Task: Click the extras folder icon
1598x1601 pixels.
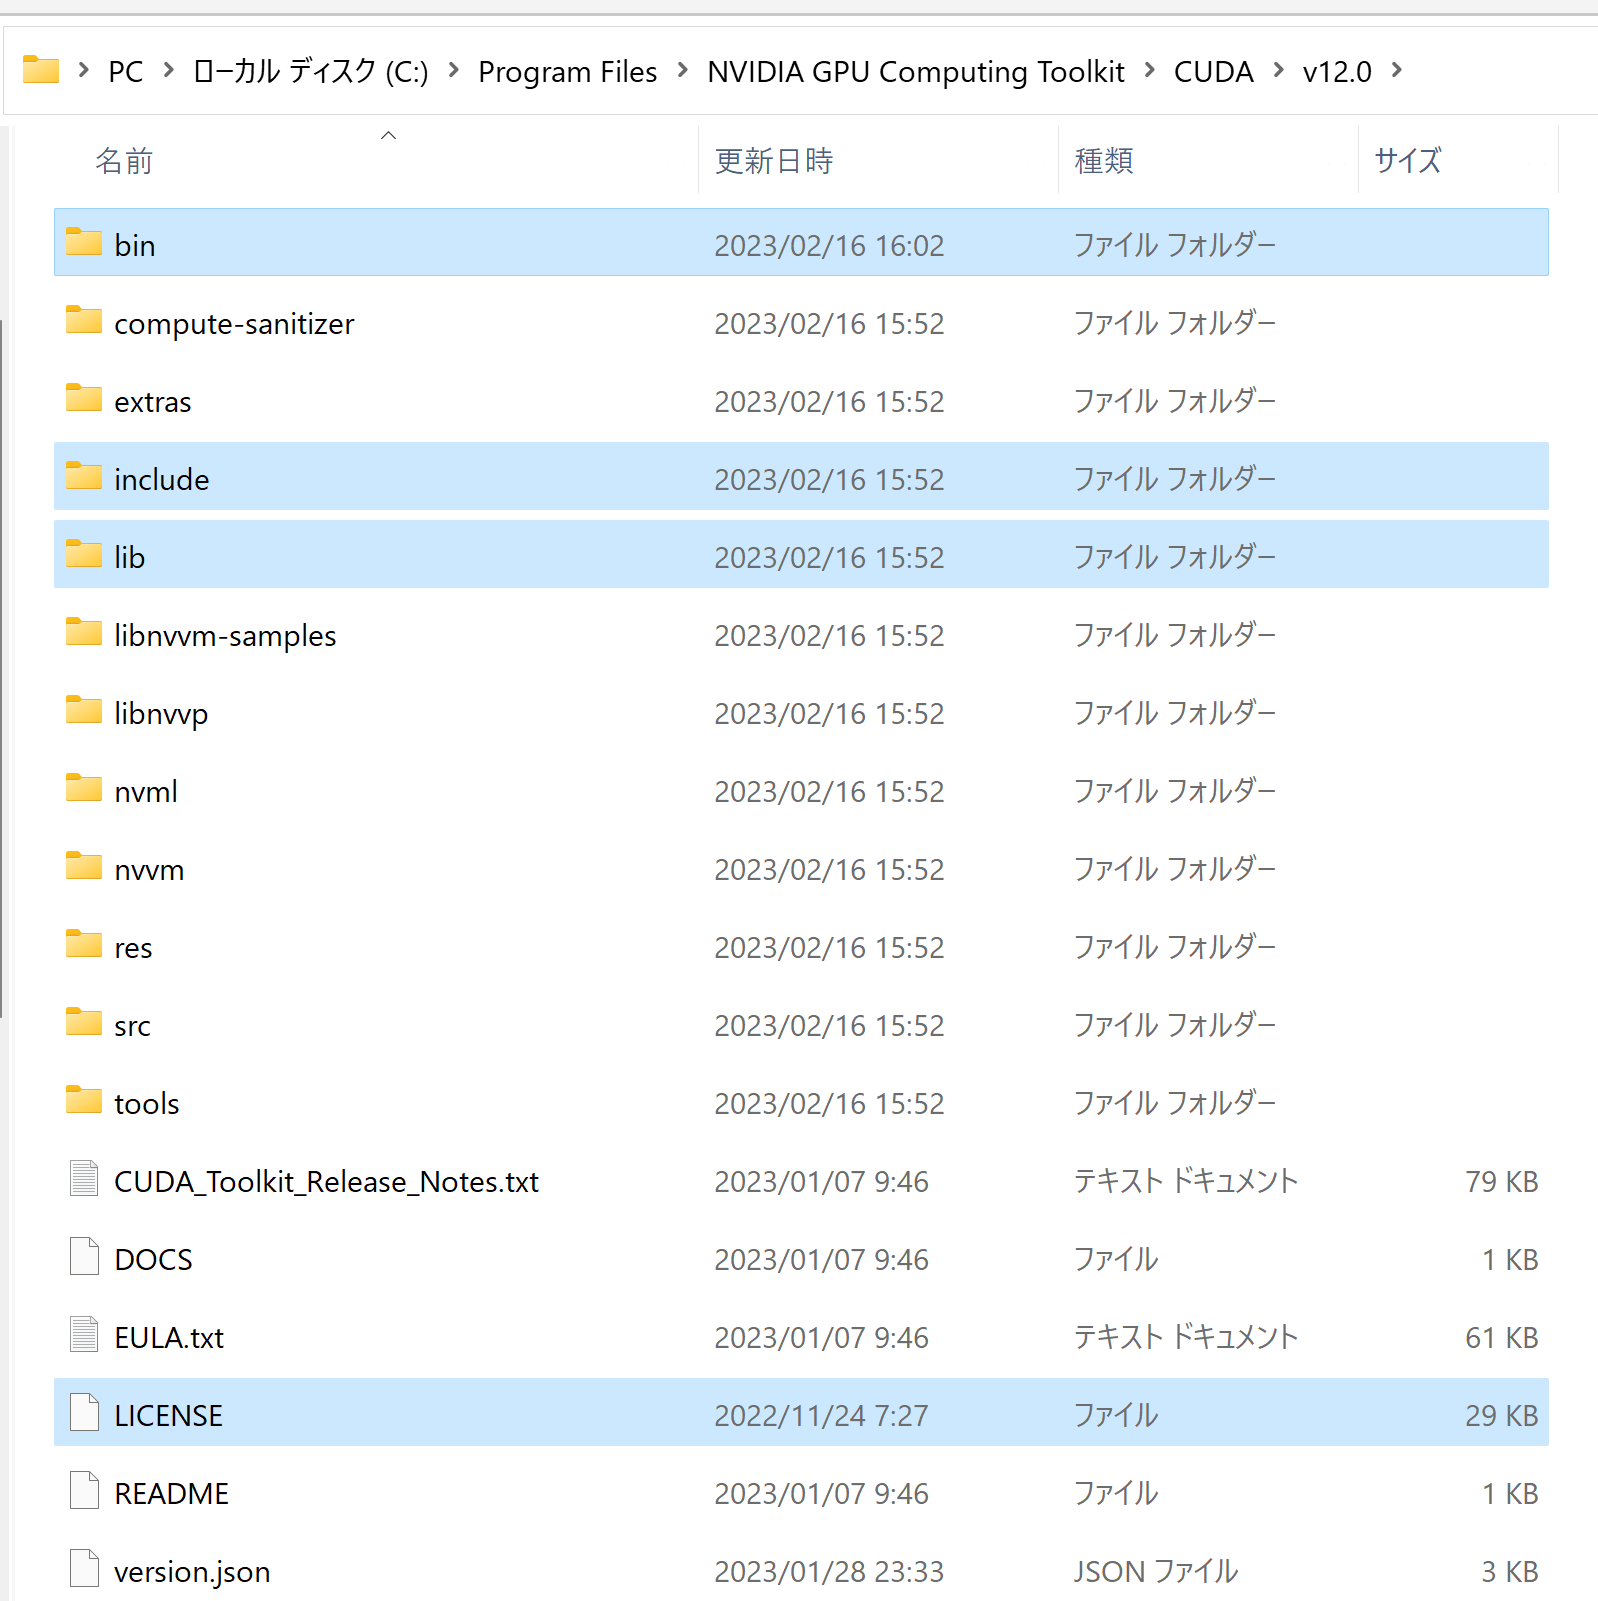Action: click(84, 398)
